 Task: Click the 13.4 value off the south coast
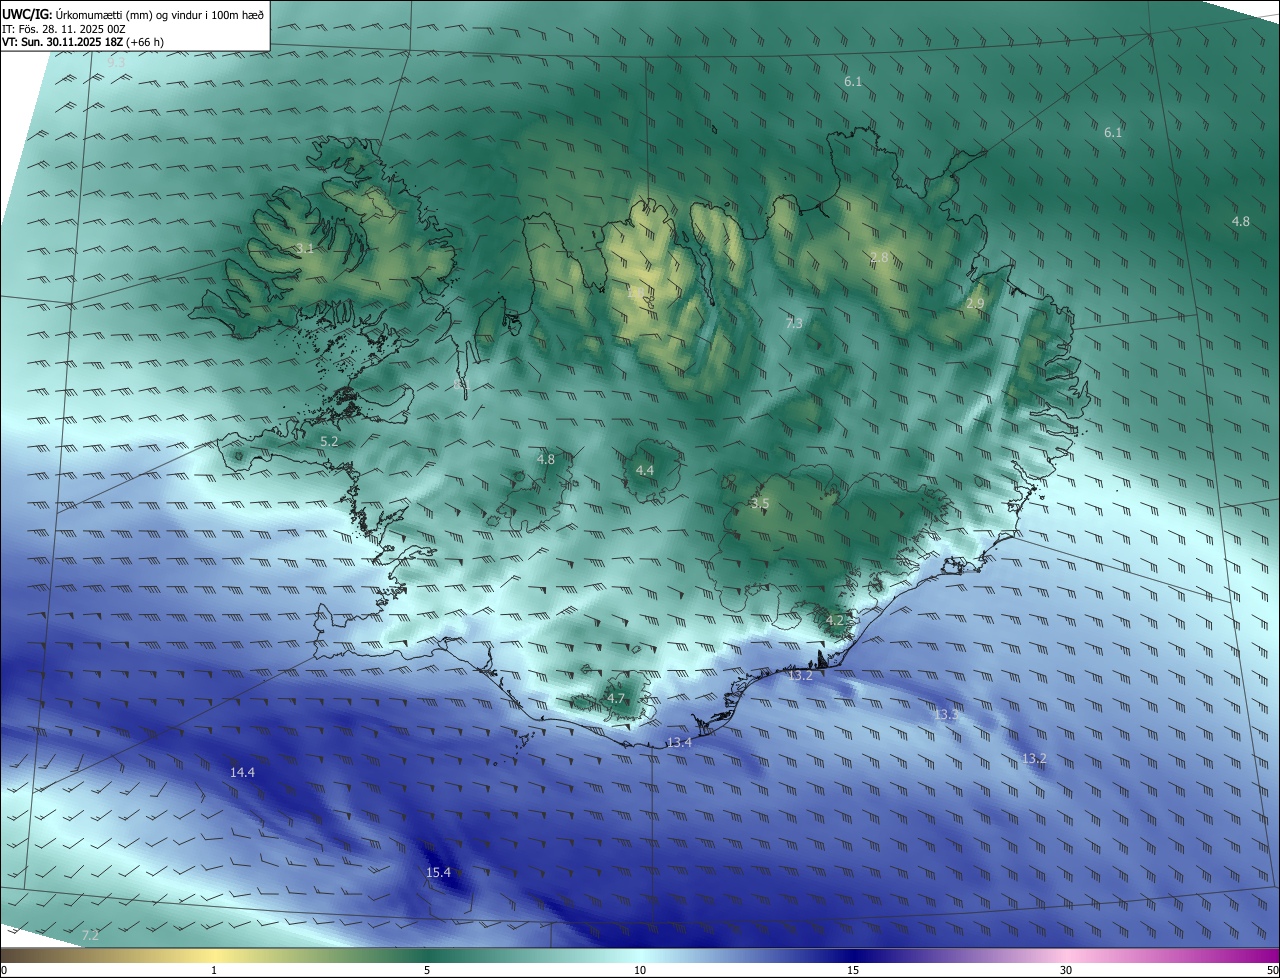(x=679, y=742)
